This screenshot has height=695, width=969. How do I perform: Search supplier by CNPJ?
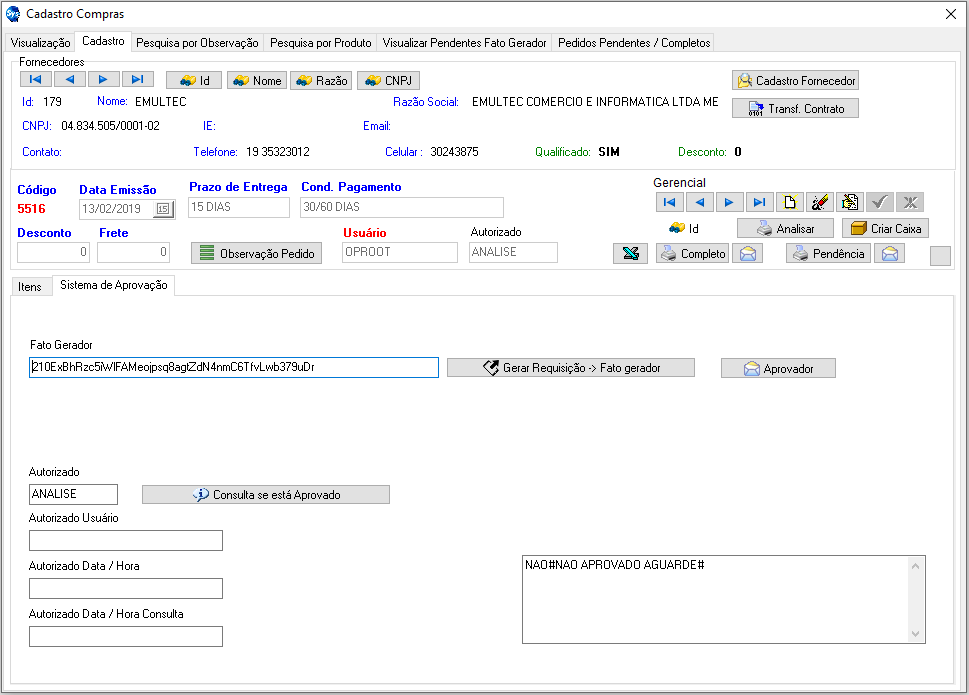point(388,81)
